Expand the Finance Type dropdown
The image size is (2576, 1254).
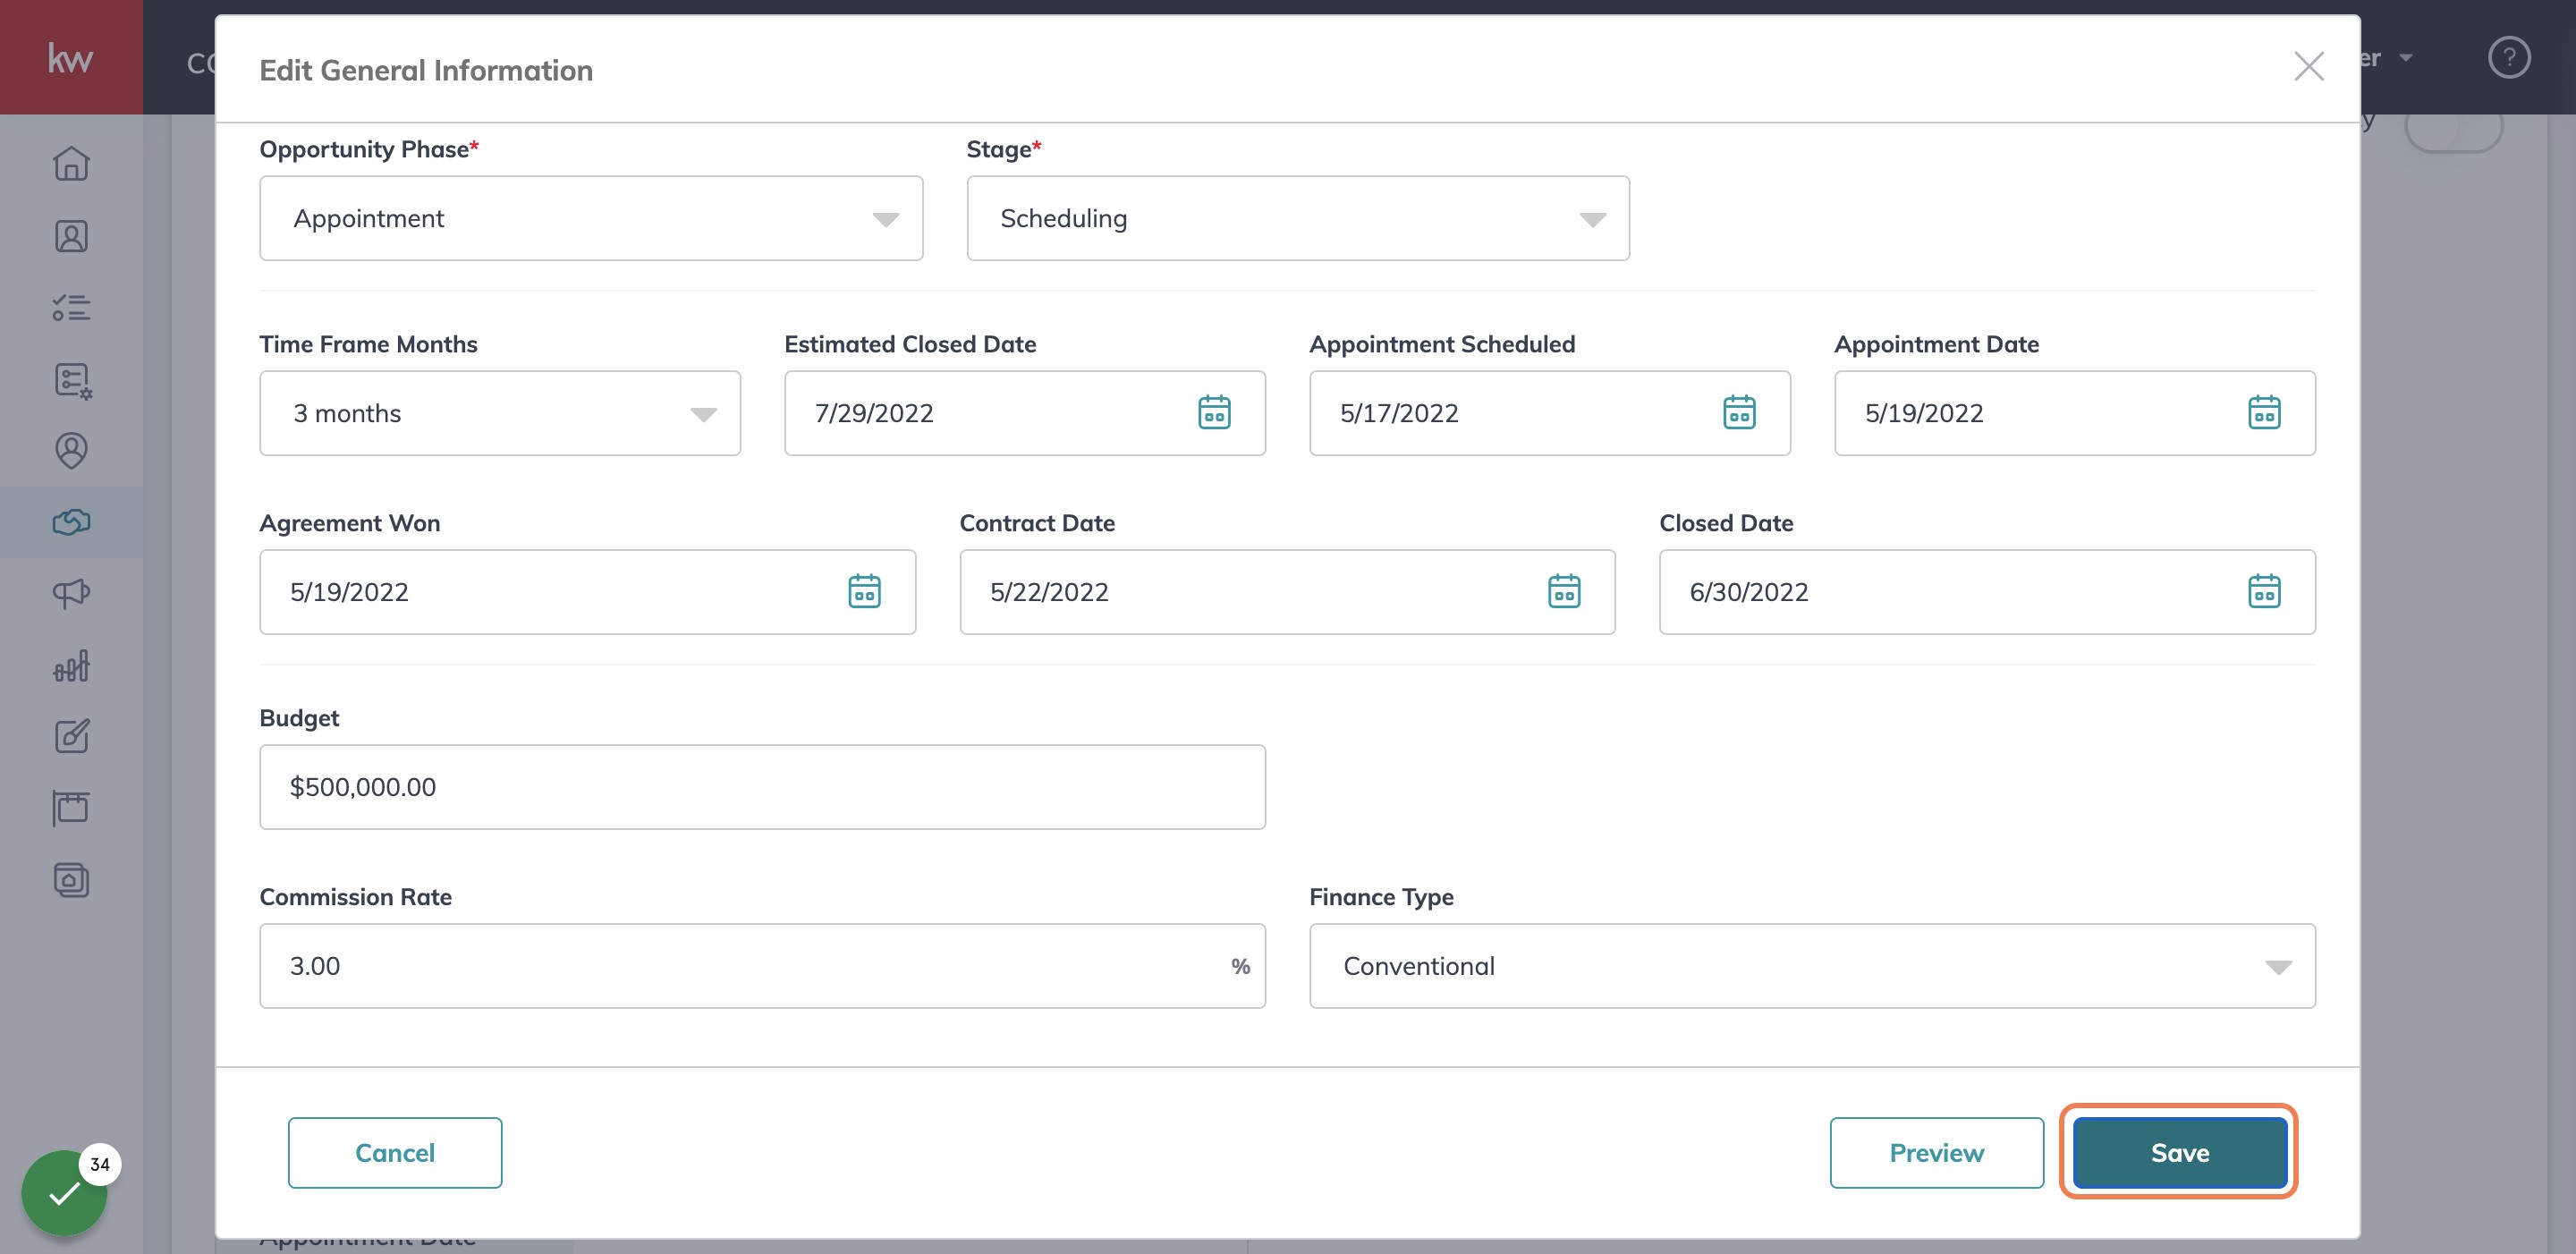pyautogui.click(x=1812, y=966)
